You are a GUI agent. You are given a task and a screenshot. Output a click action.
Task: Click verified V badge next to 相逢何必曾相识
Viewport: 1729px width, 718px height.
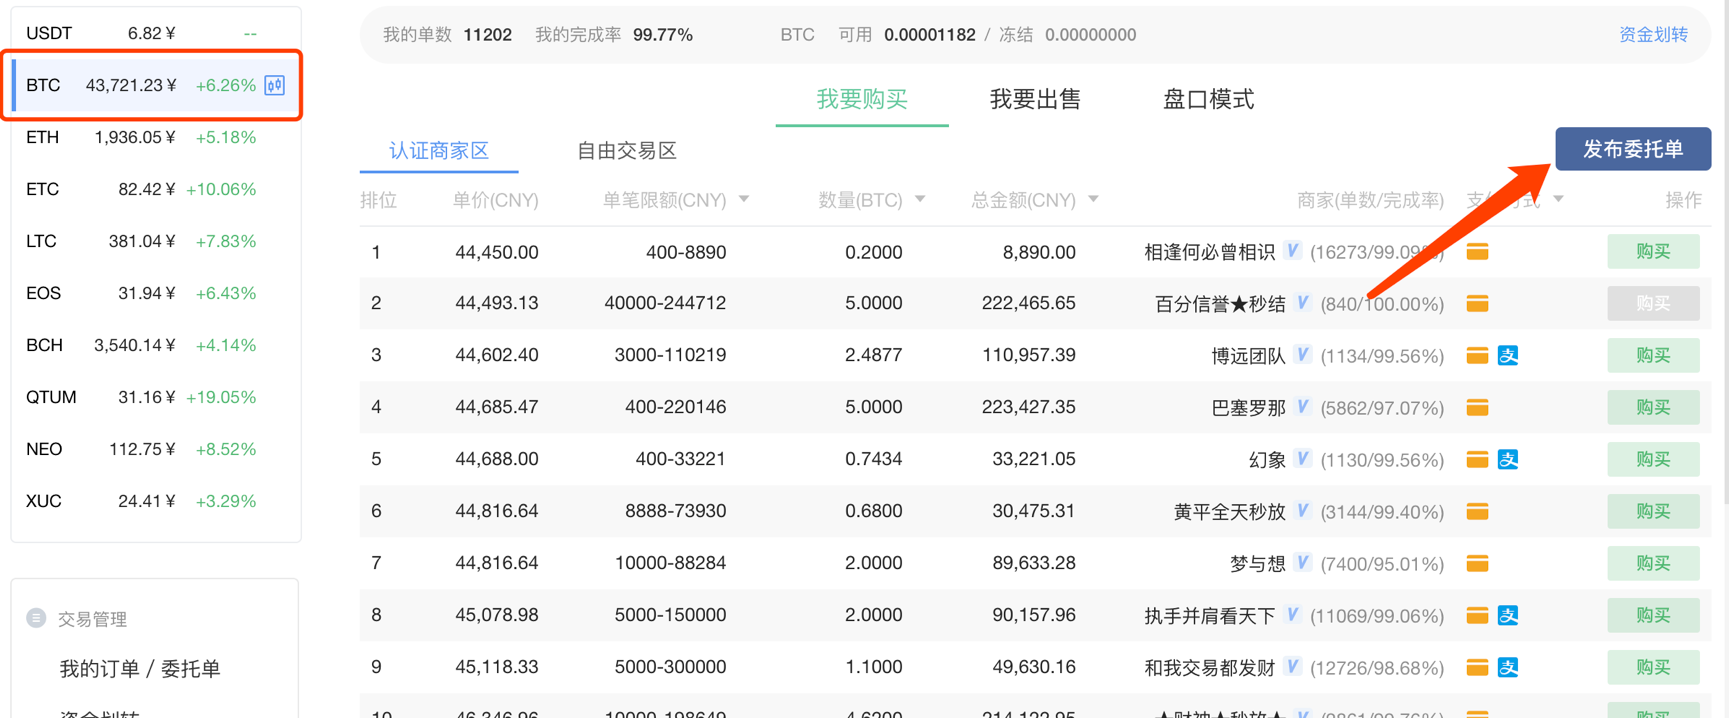pyautogui.click(x=1292, y=251)
